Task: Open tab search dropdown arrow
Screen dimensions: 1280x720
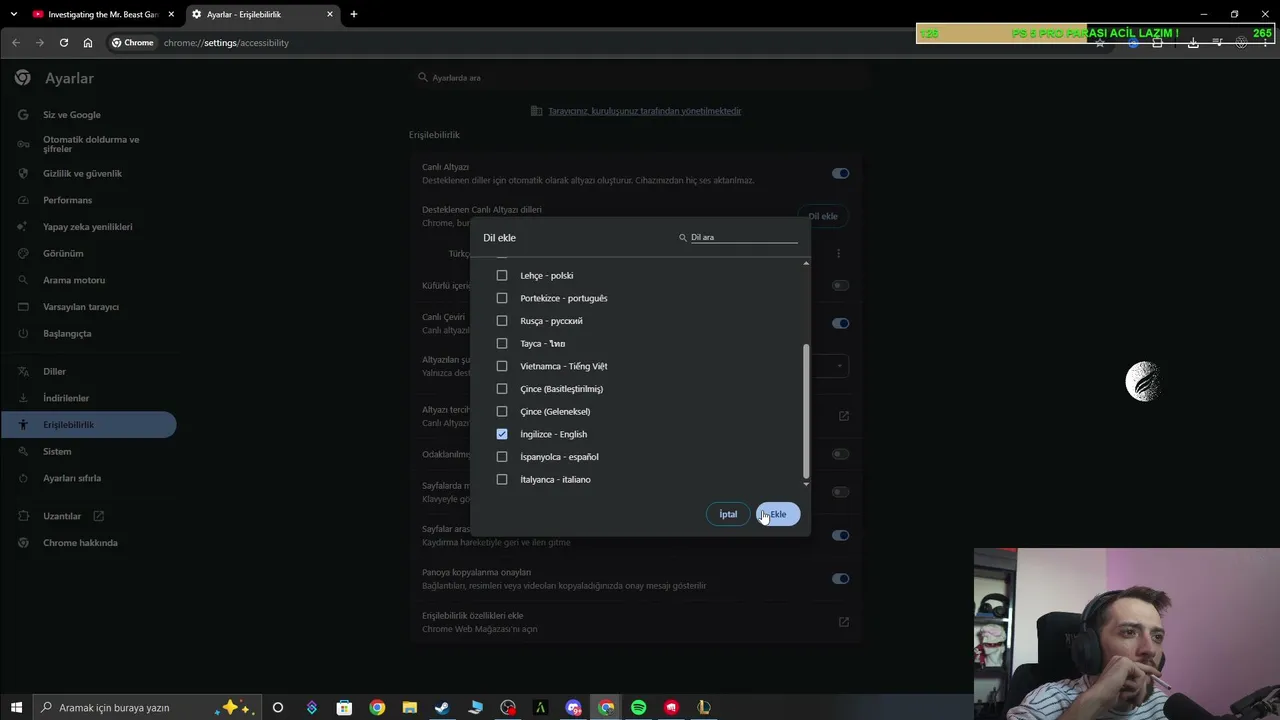Action: 14,14
